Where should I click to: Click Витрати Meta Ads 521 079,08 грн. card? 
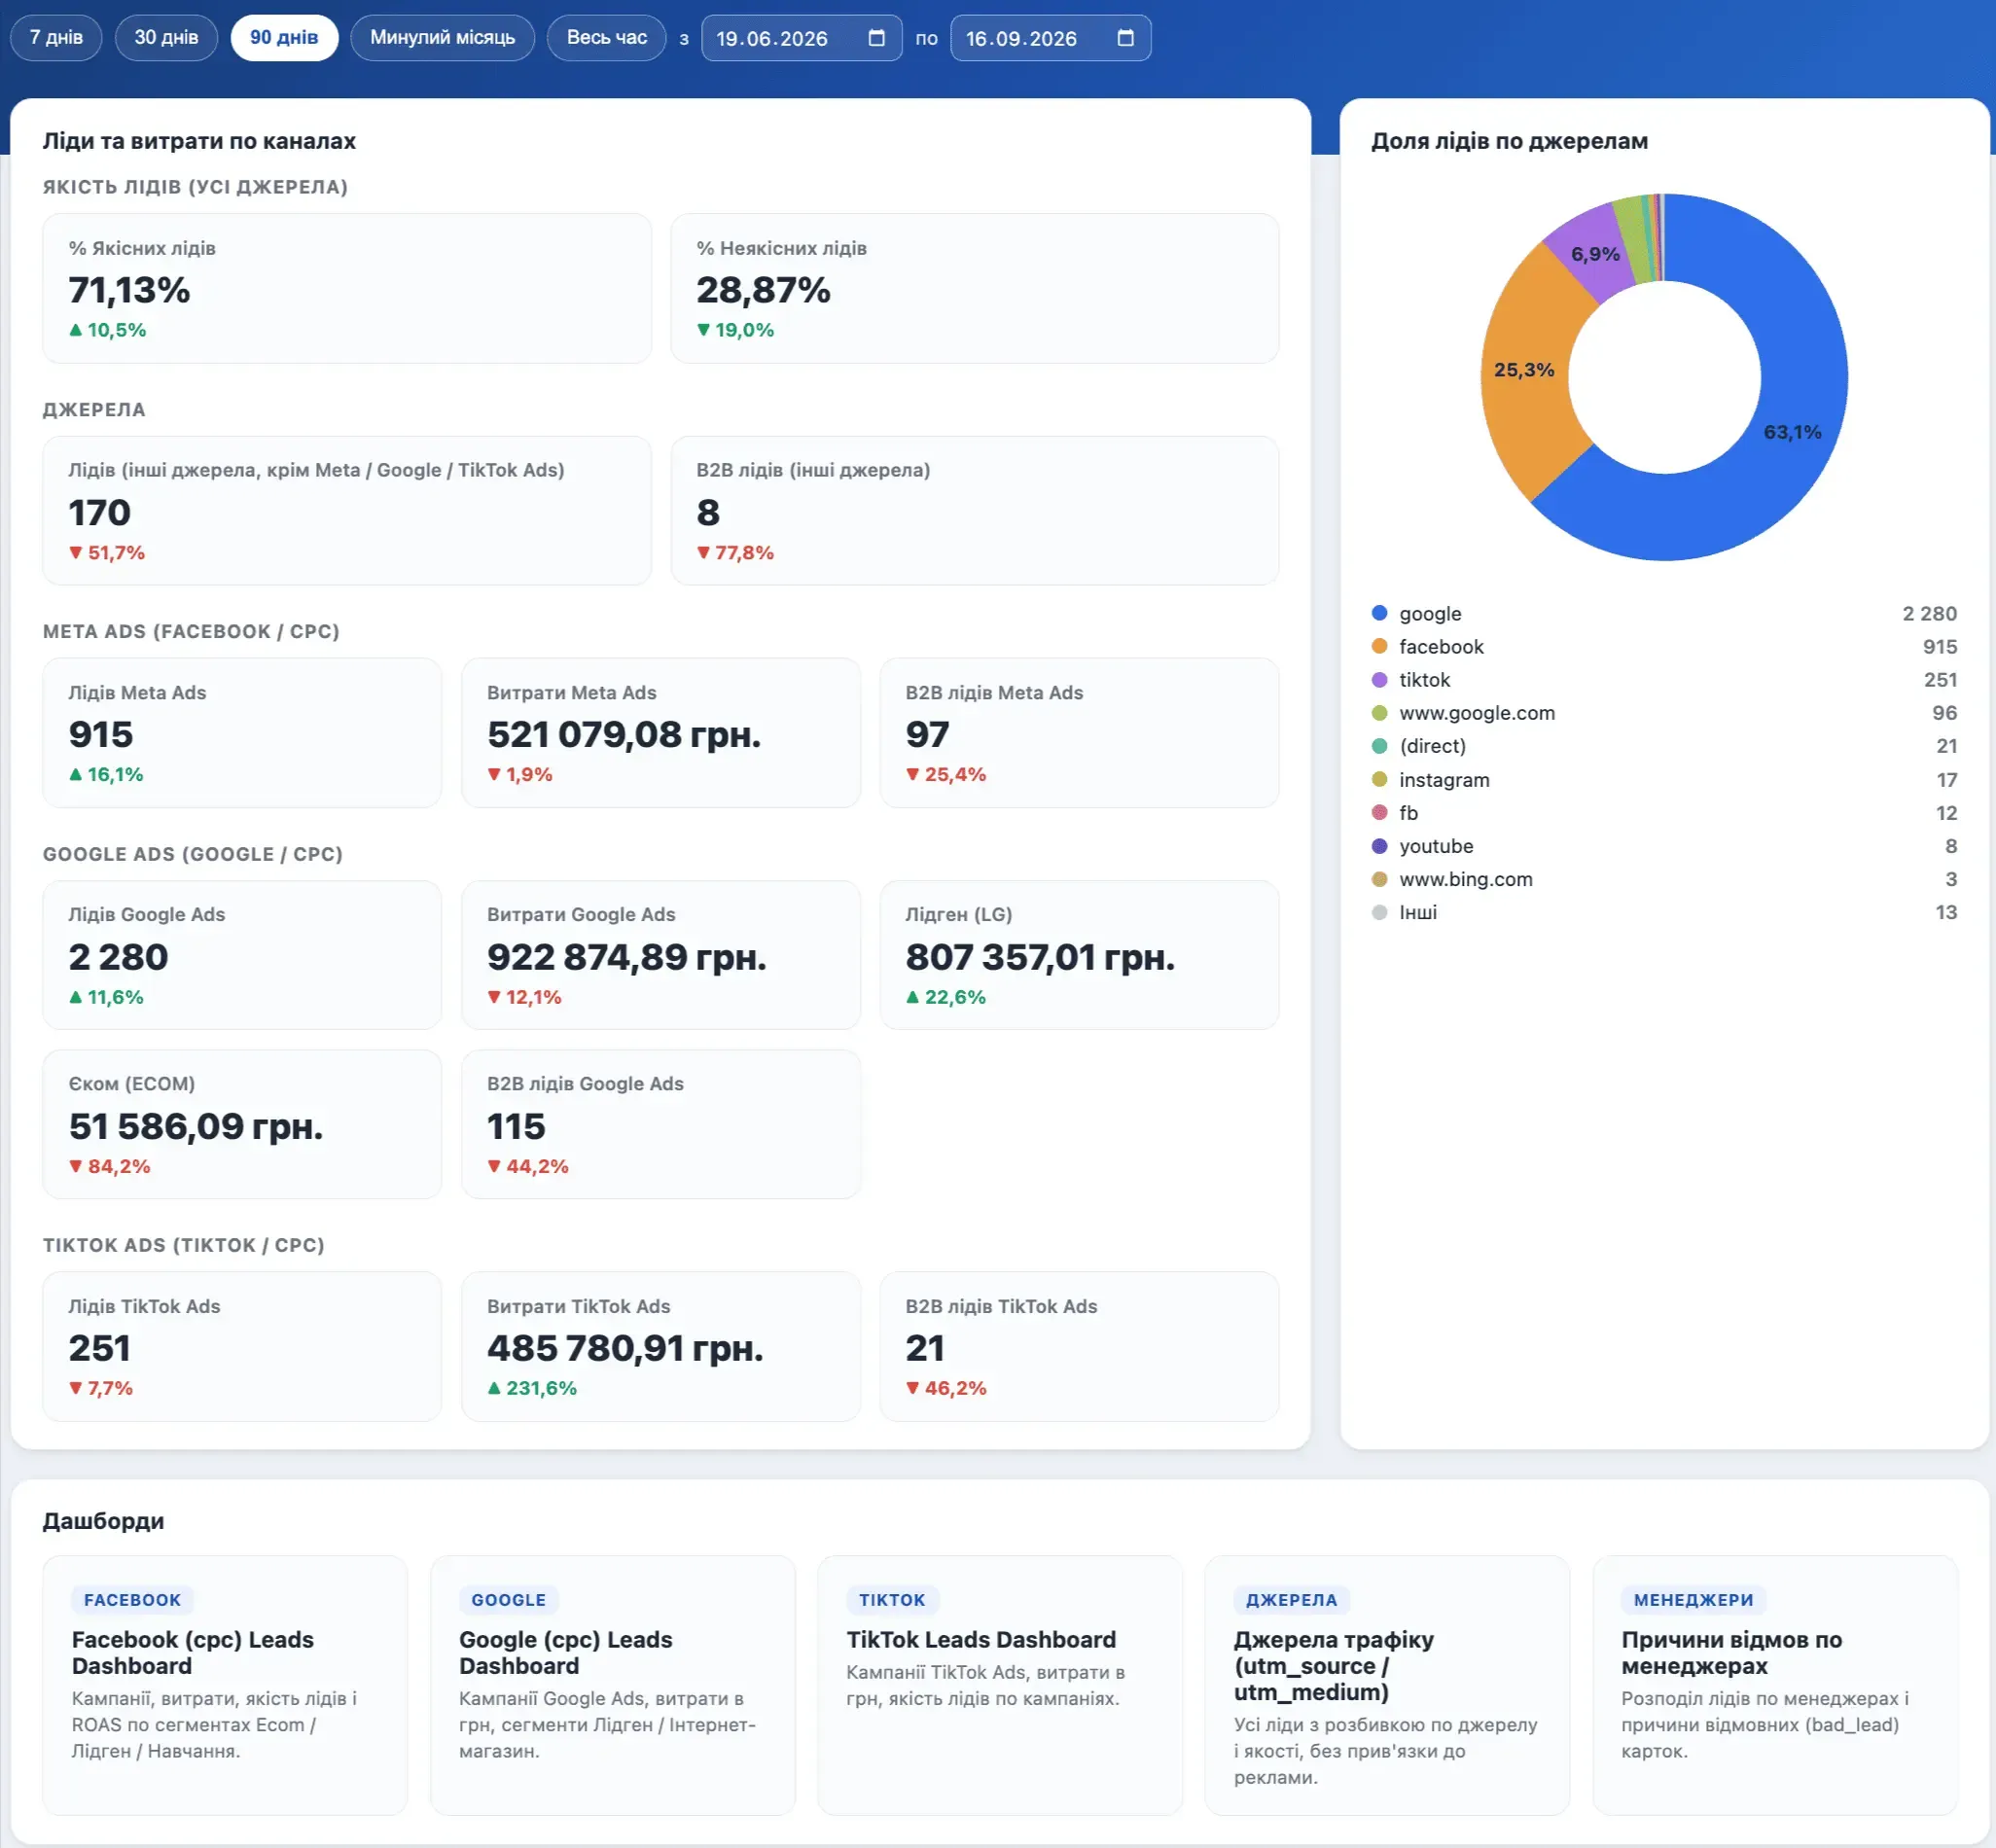pos(661,732)
